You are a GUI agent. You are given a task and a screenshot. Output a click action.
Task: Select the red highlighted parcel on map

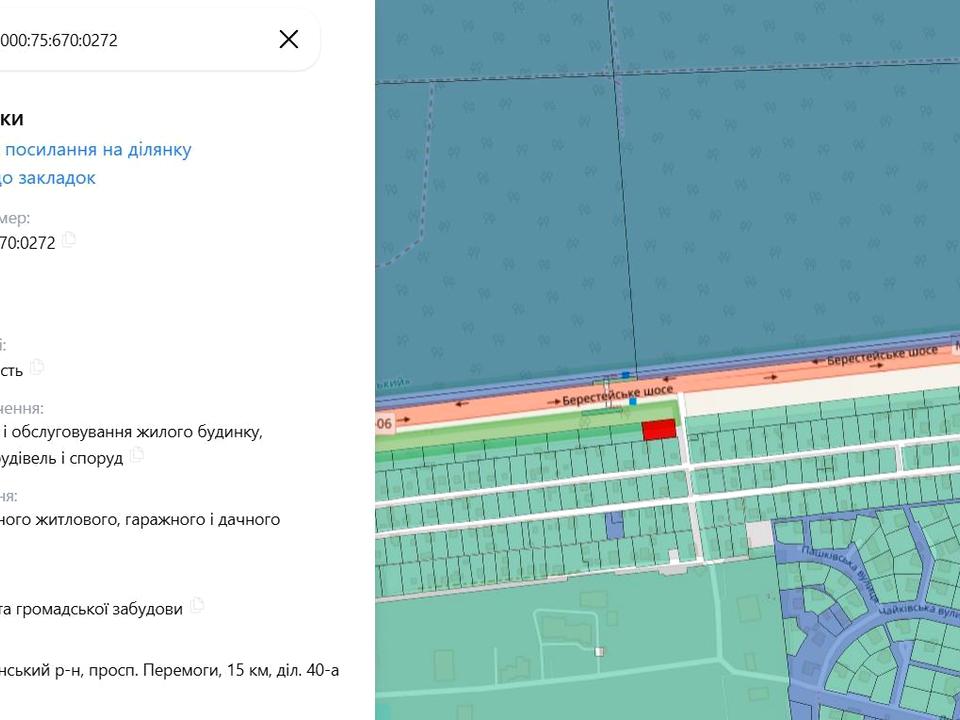(x=658, y=429)
